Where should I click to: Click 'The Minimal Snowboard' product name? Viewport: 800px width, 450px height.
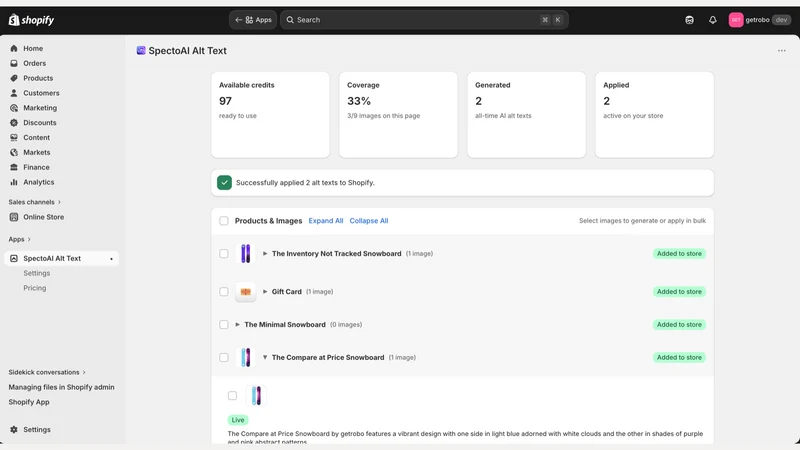tap(285, 324)
